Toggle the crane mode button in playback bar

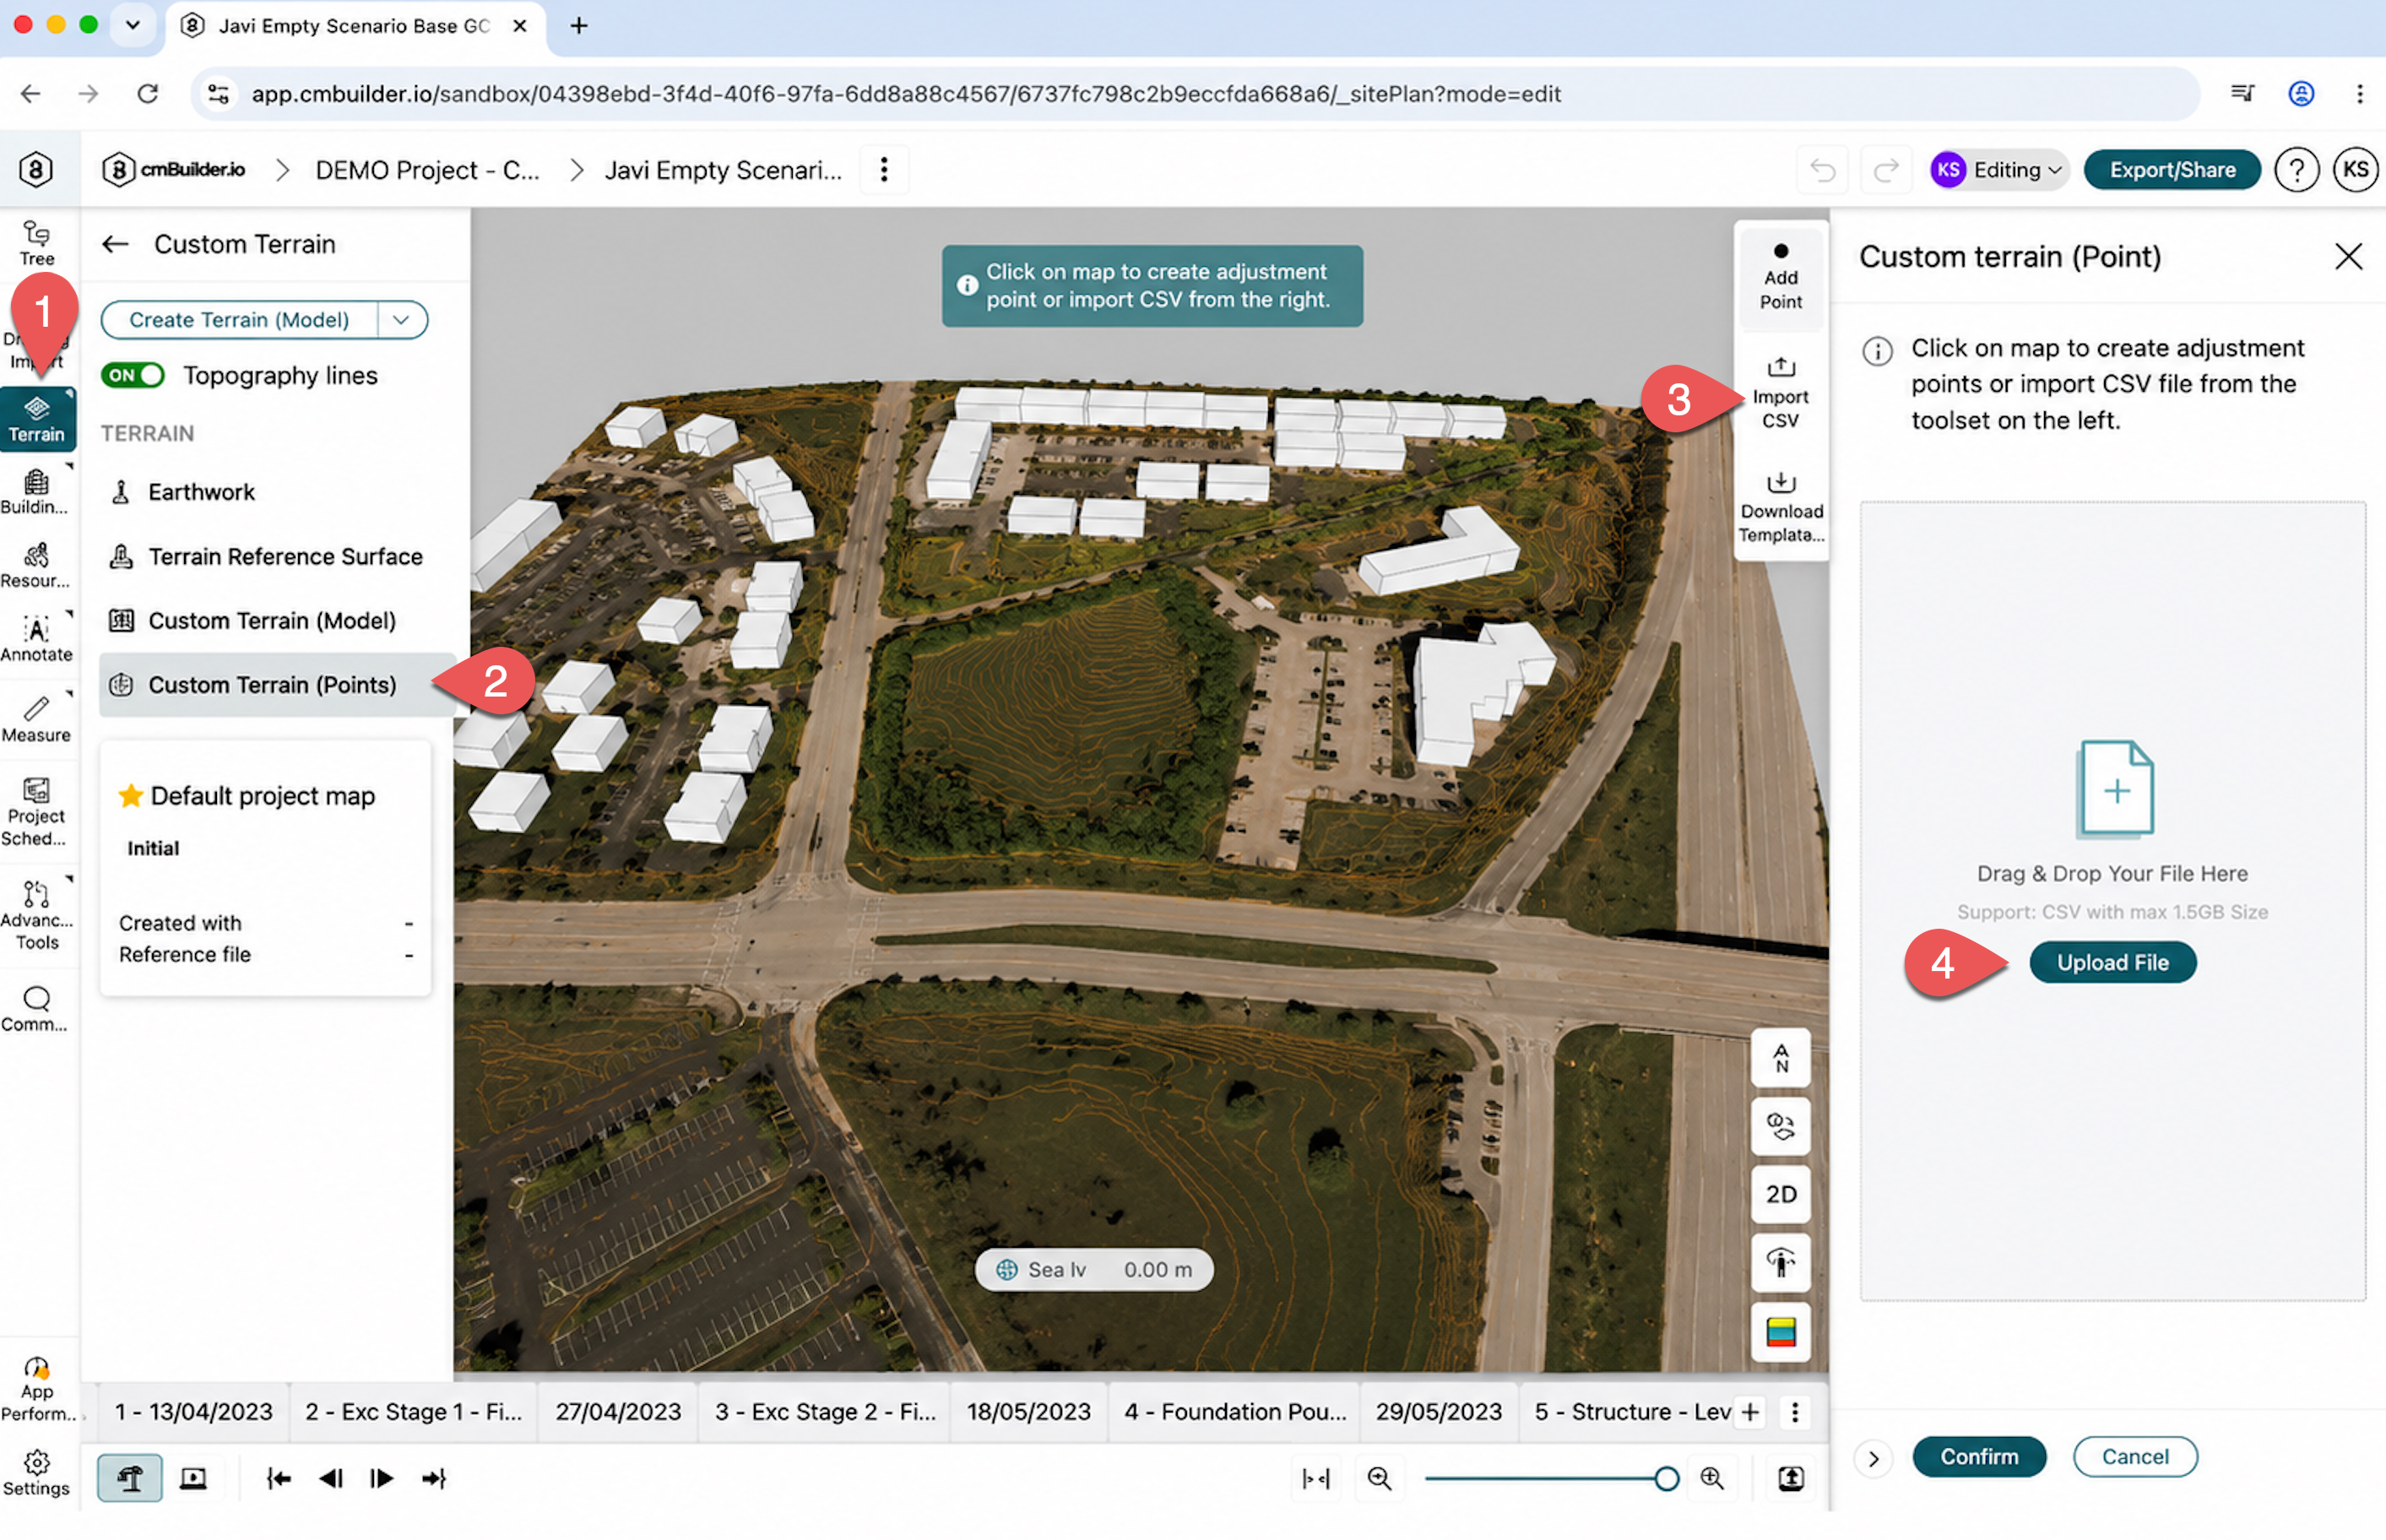click(x=130, y=1478)
